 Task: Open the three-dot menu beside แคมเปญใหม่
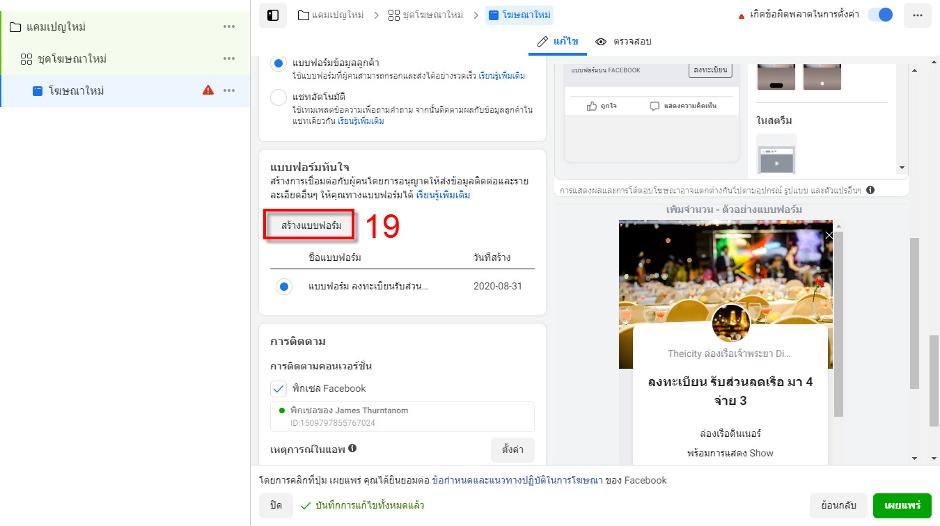click(x=229, y=27)
